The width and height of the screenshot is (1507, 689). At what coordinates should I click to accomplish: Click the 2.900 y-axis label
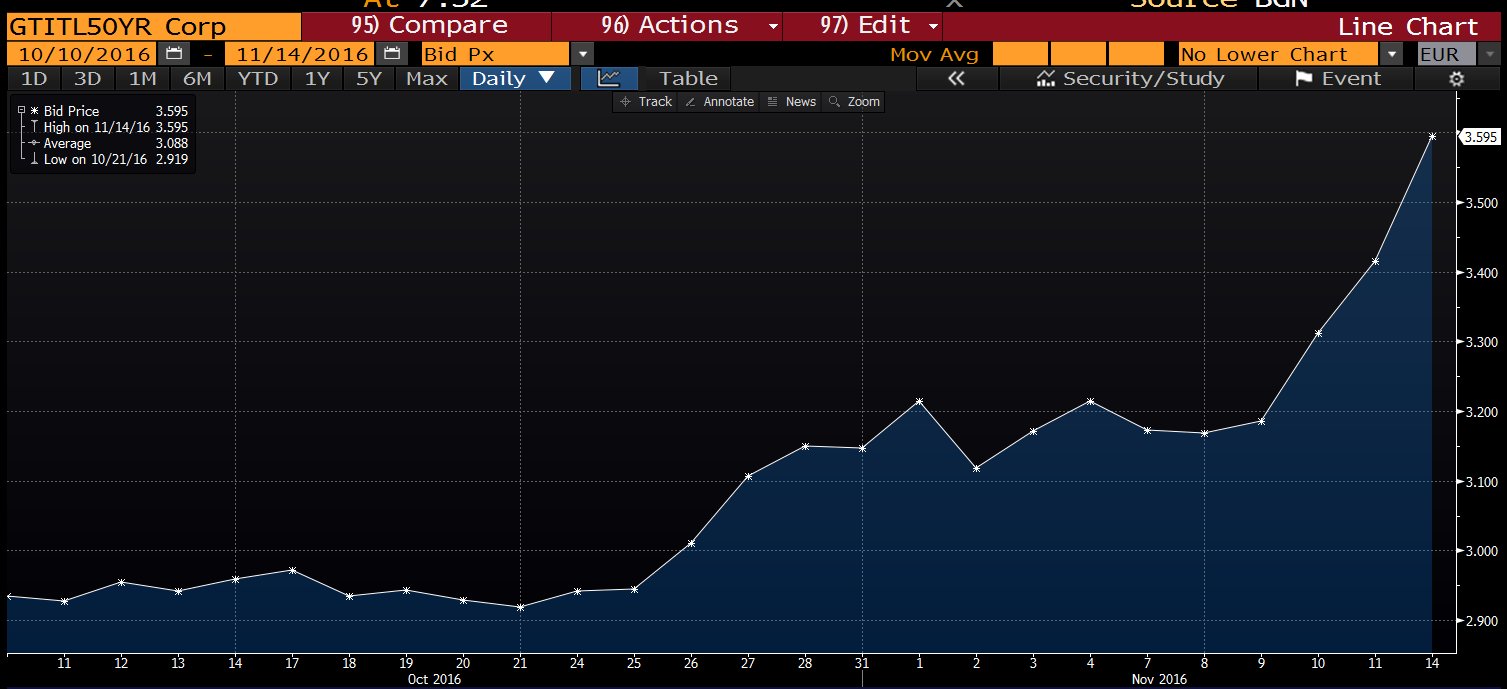coord(1480,621)
